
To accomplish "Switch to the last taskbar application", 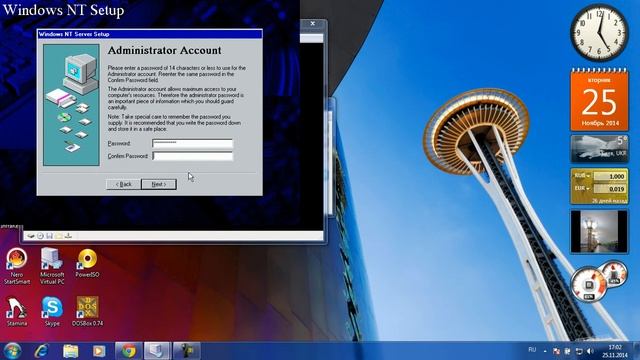I will click(x=187, y=351).
